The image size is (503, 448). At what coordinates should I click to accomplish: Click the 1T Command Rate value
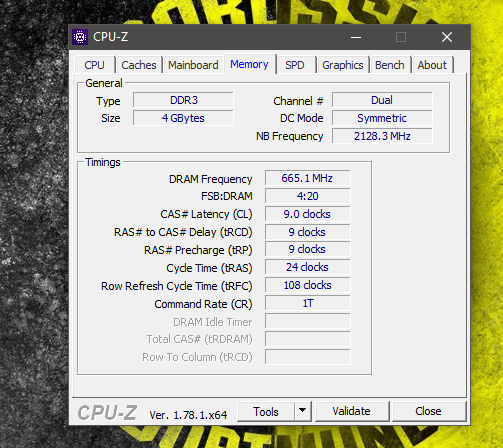[307, 303]
